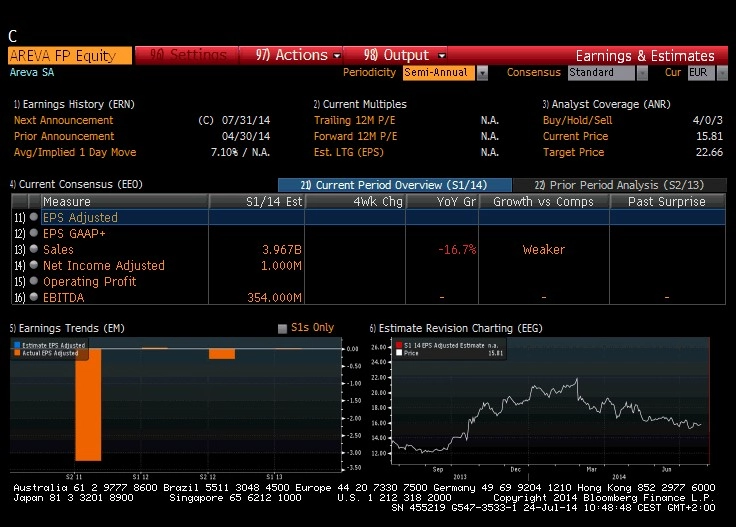736x527 pixels.
Task: Click the Measure column header
Action: (124, 202)
